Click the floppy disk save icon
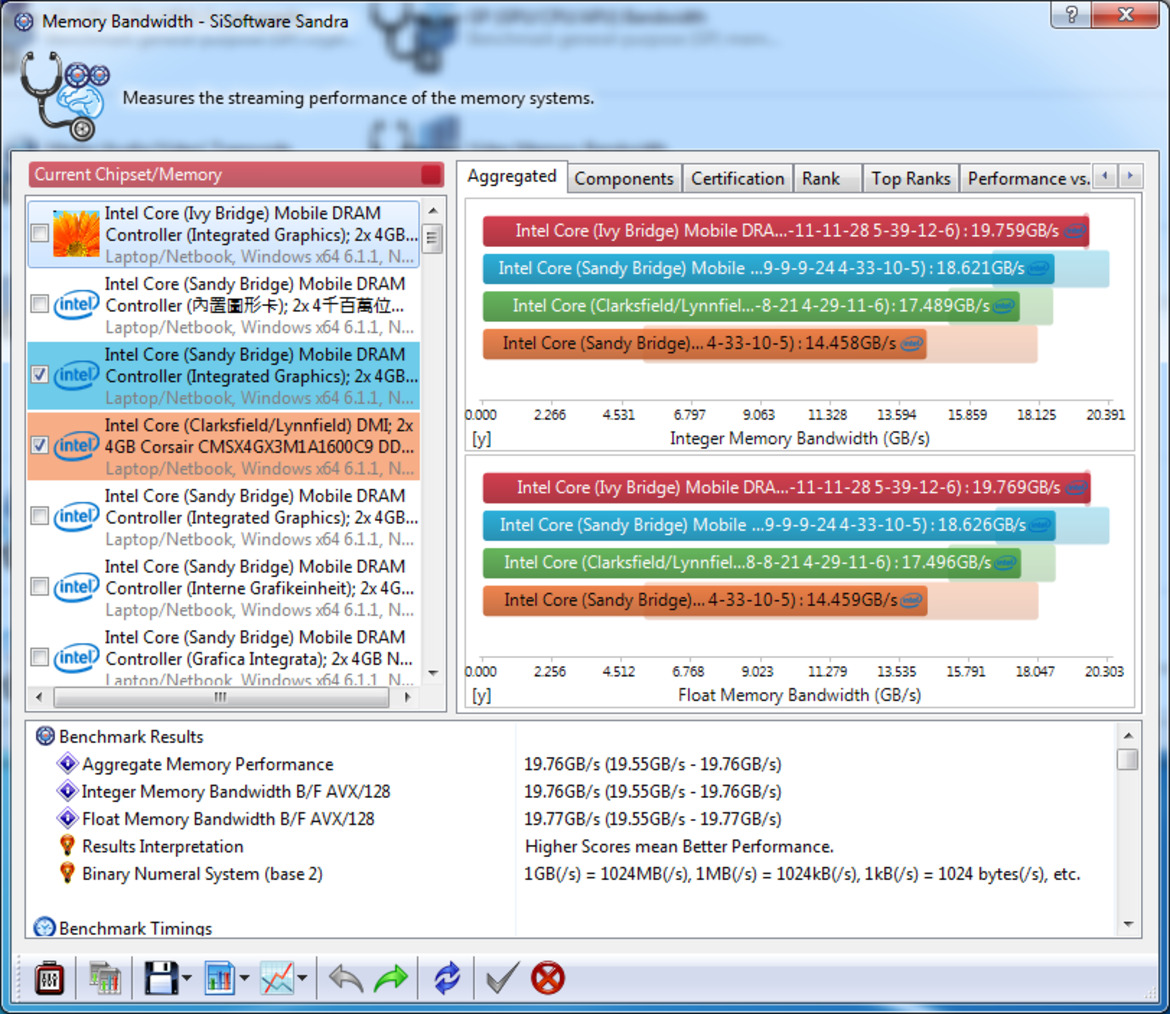 coord(160,978)
